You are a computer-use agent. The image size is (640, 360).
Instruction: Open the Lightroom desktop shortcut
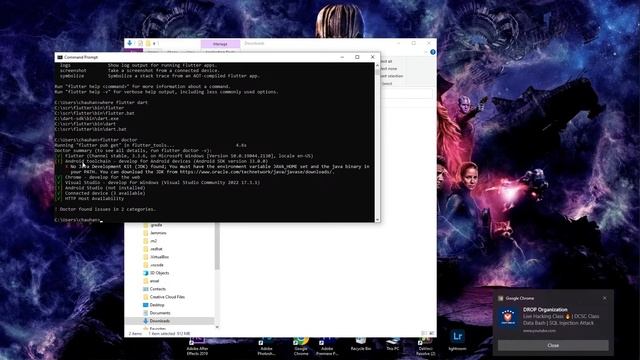coord(457,340)
